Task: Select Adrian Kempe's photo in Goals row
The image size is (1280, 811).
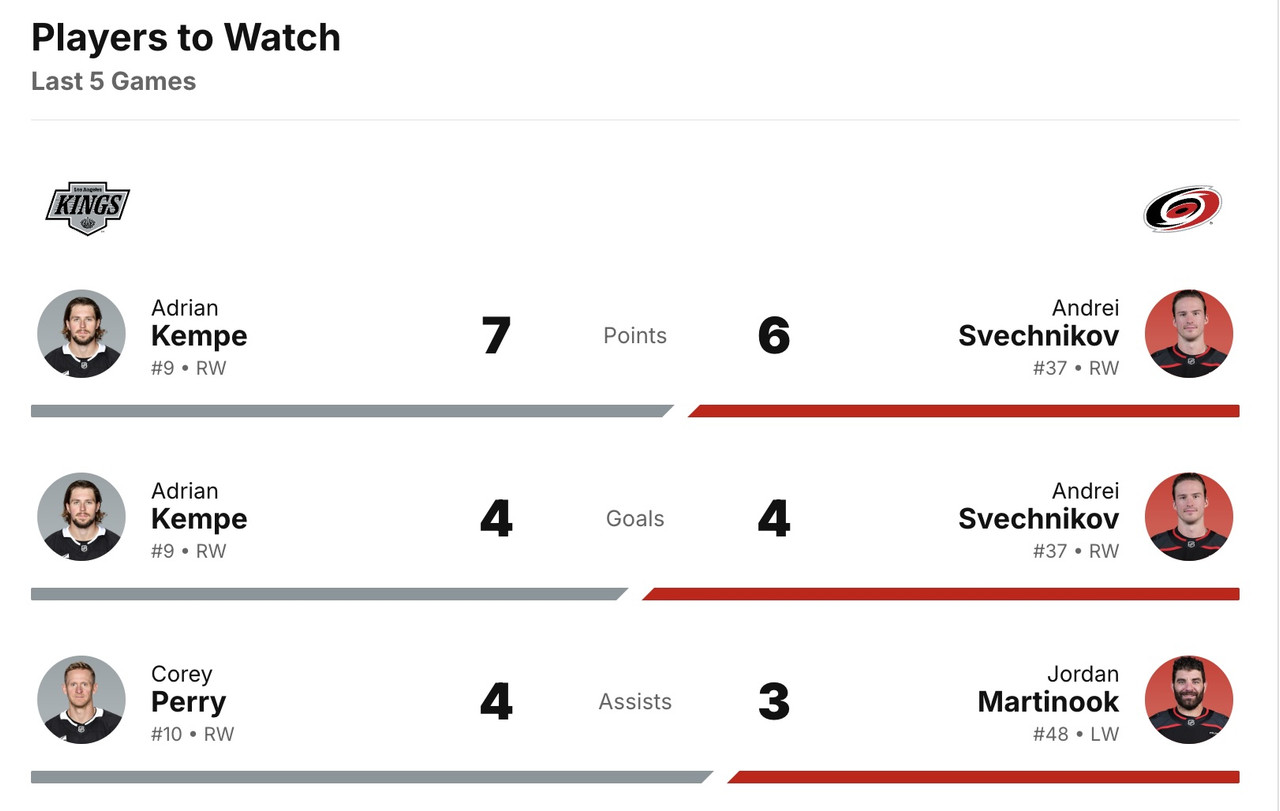Action: point(81,517)
